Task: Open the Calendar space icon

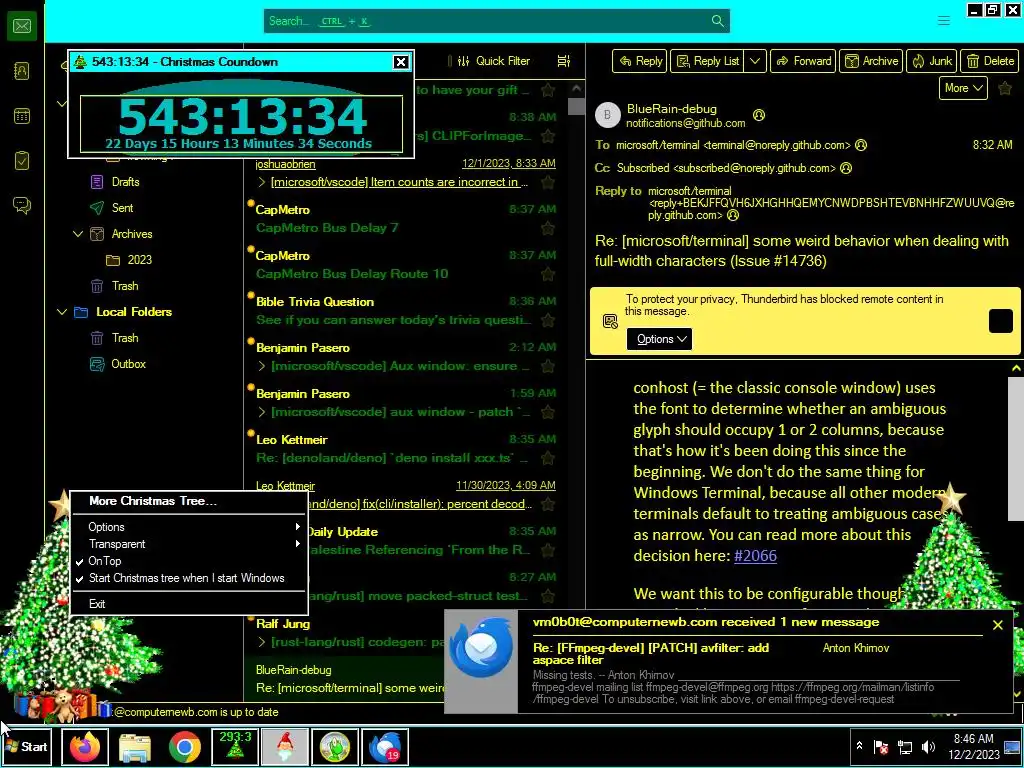Action: point(22,116)
